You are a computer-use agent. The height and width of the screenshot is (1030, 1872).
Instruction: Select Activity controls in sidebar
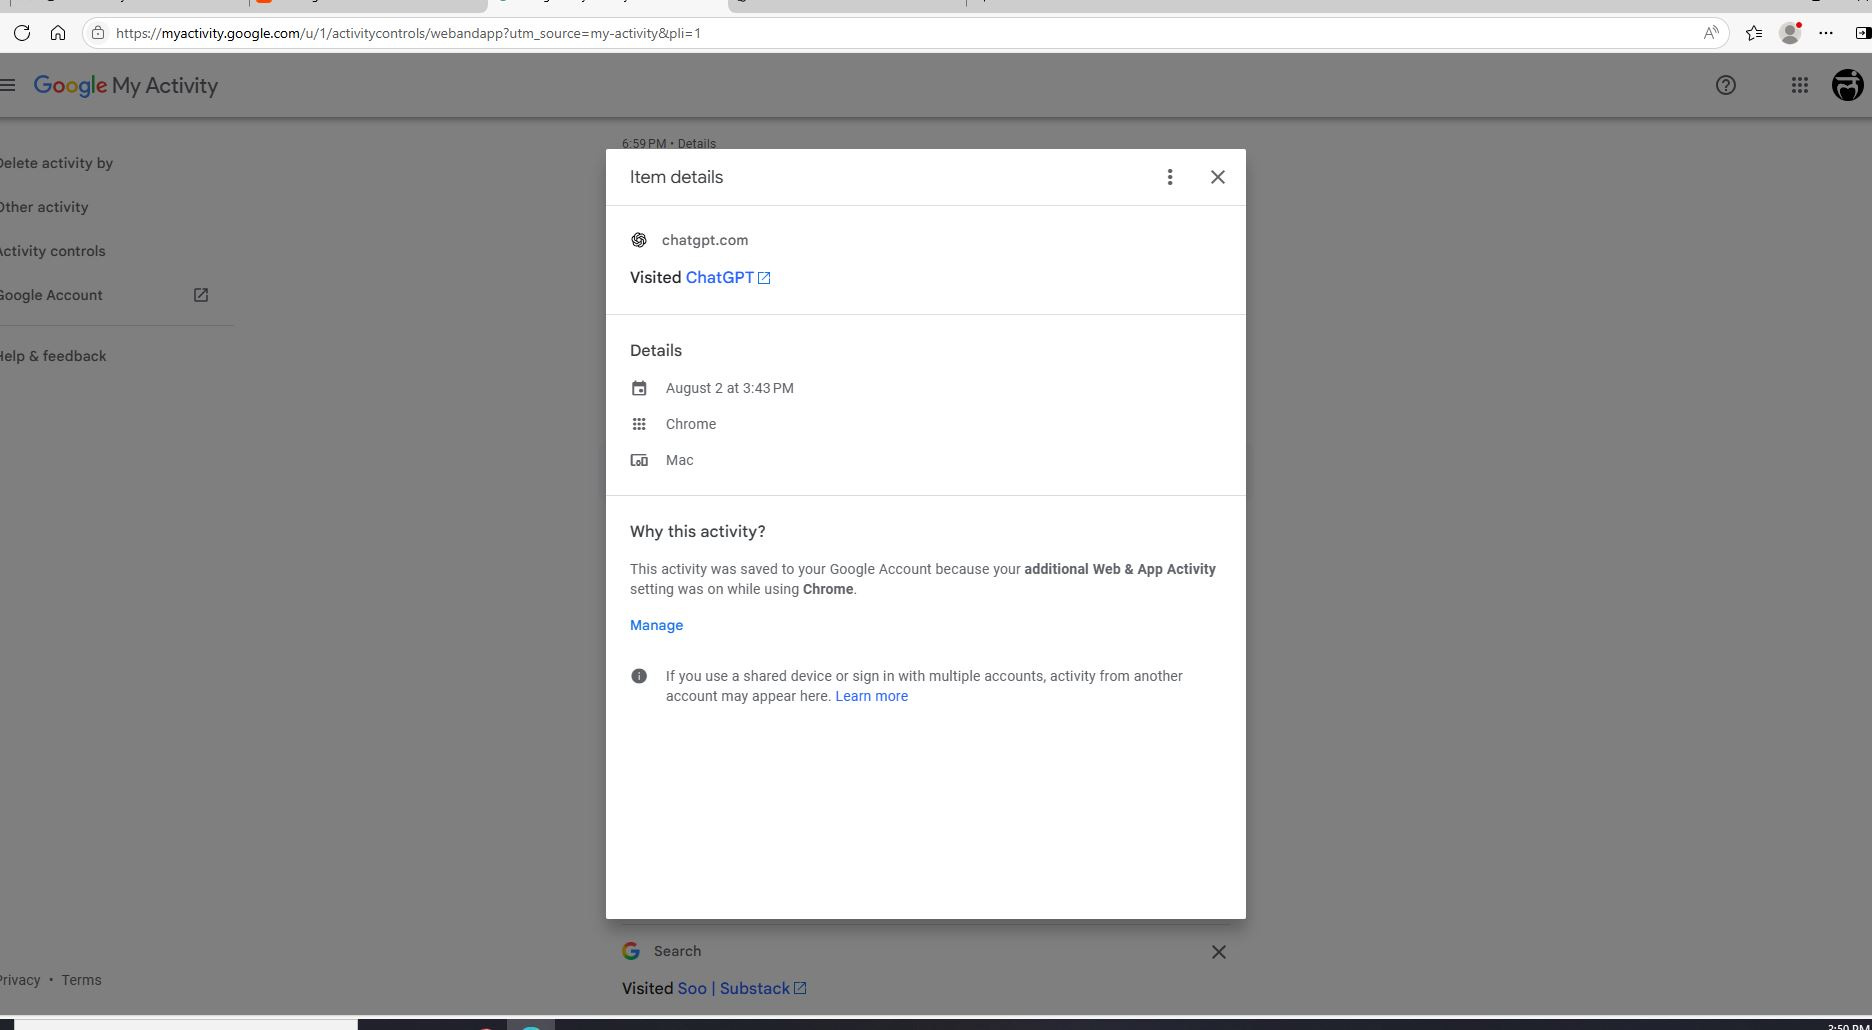(x=52, y=251)
